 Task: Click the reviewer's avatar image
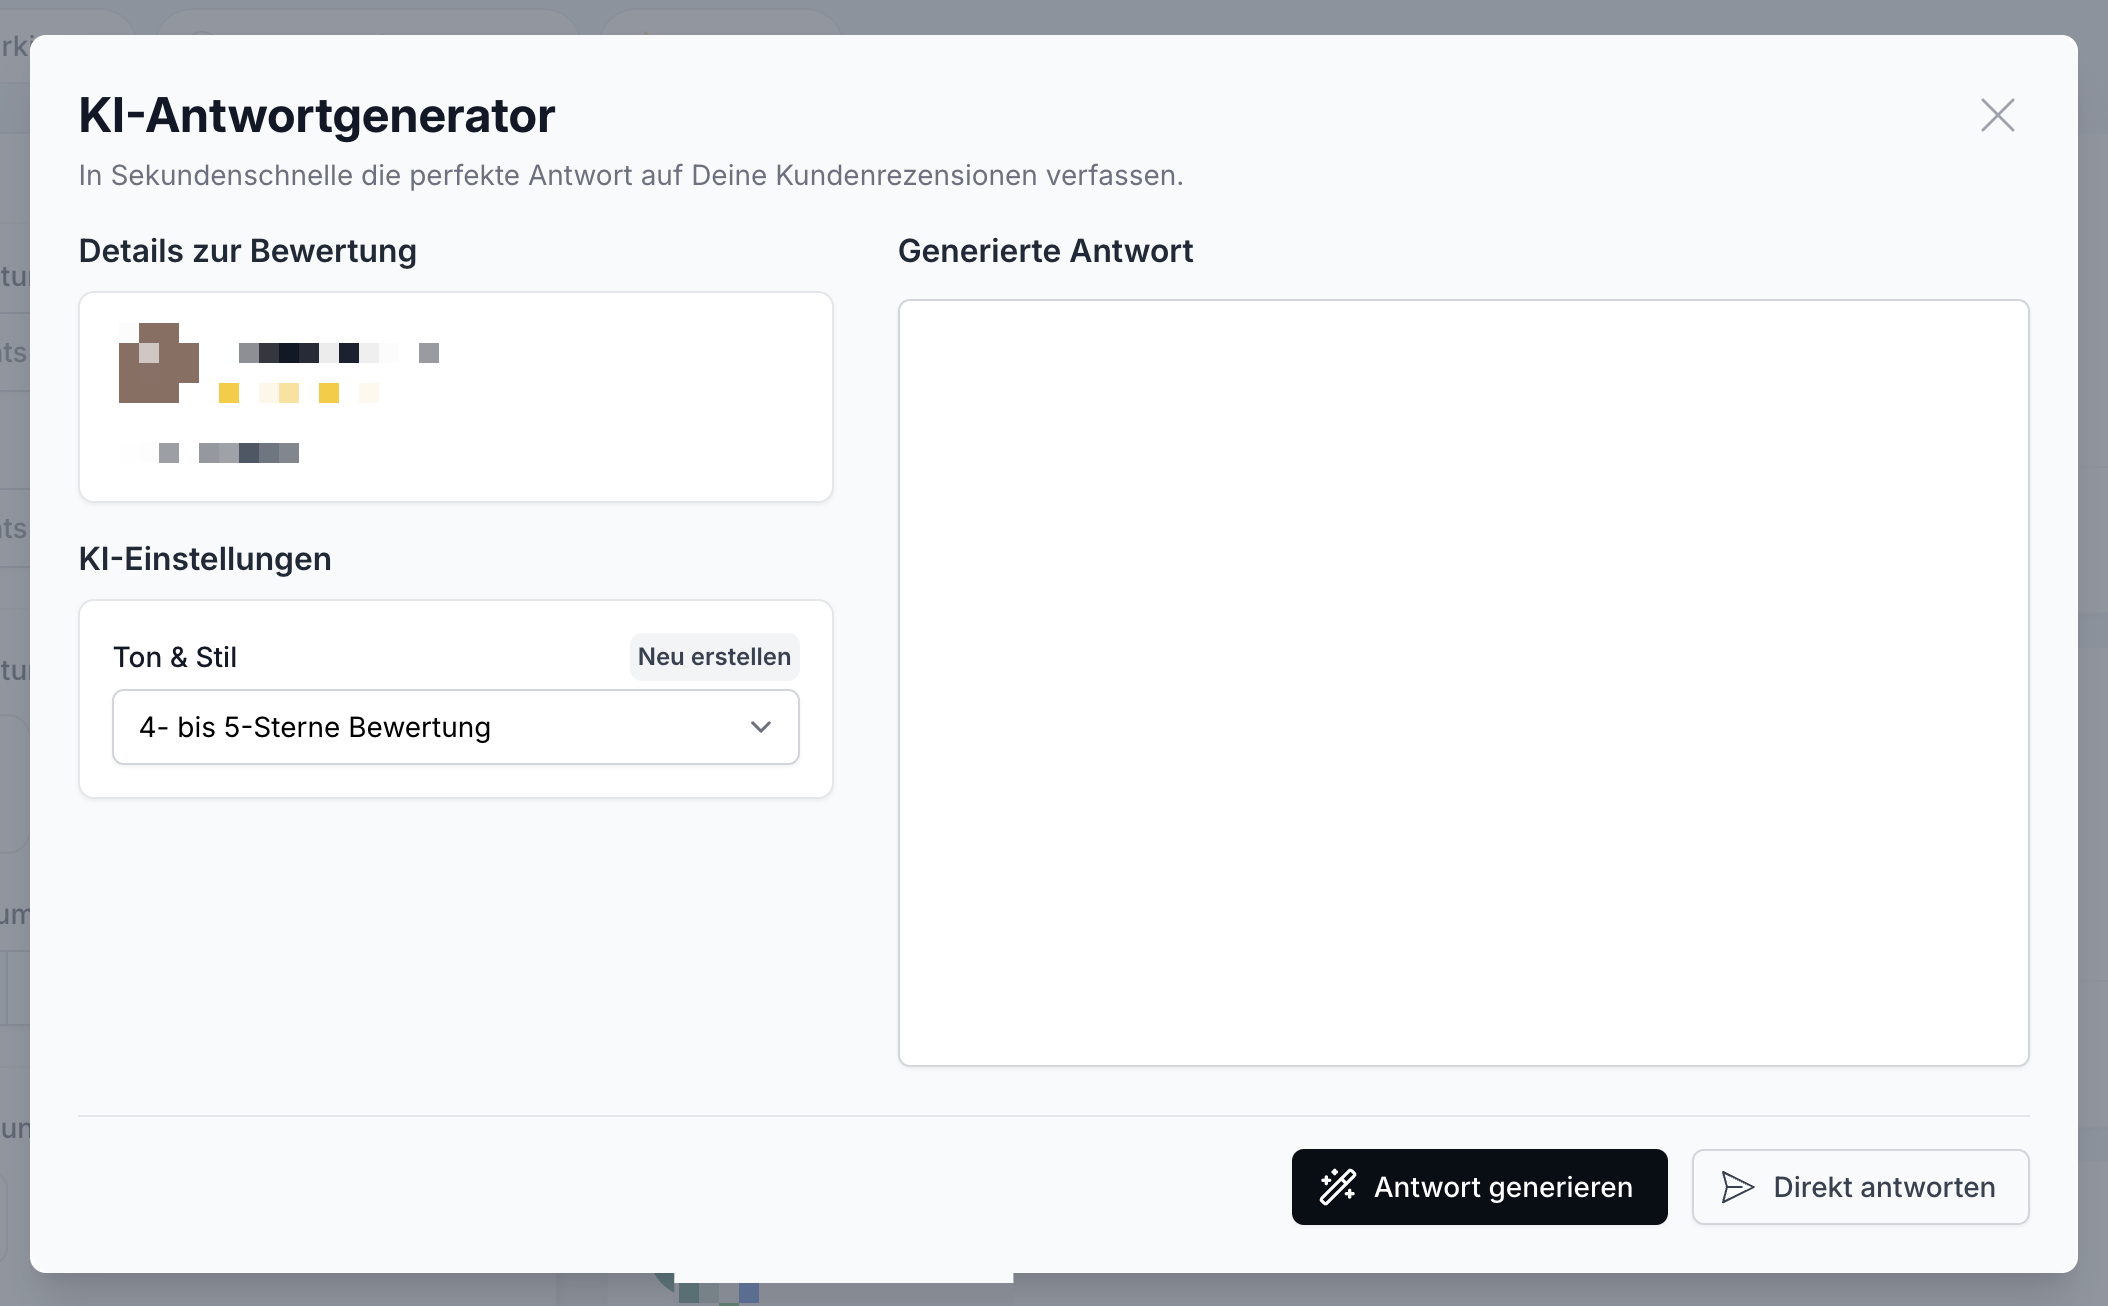(x=158, y=363)
